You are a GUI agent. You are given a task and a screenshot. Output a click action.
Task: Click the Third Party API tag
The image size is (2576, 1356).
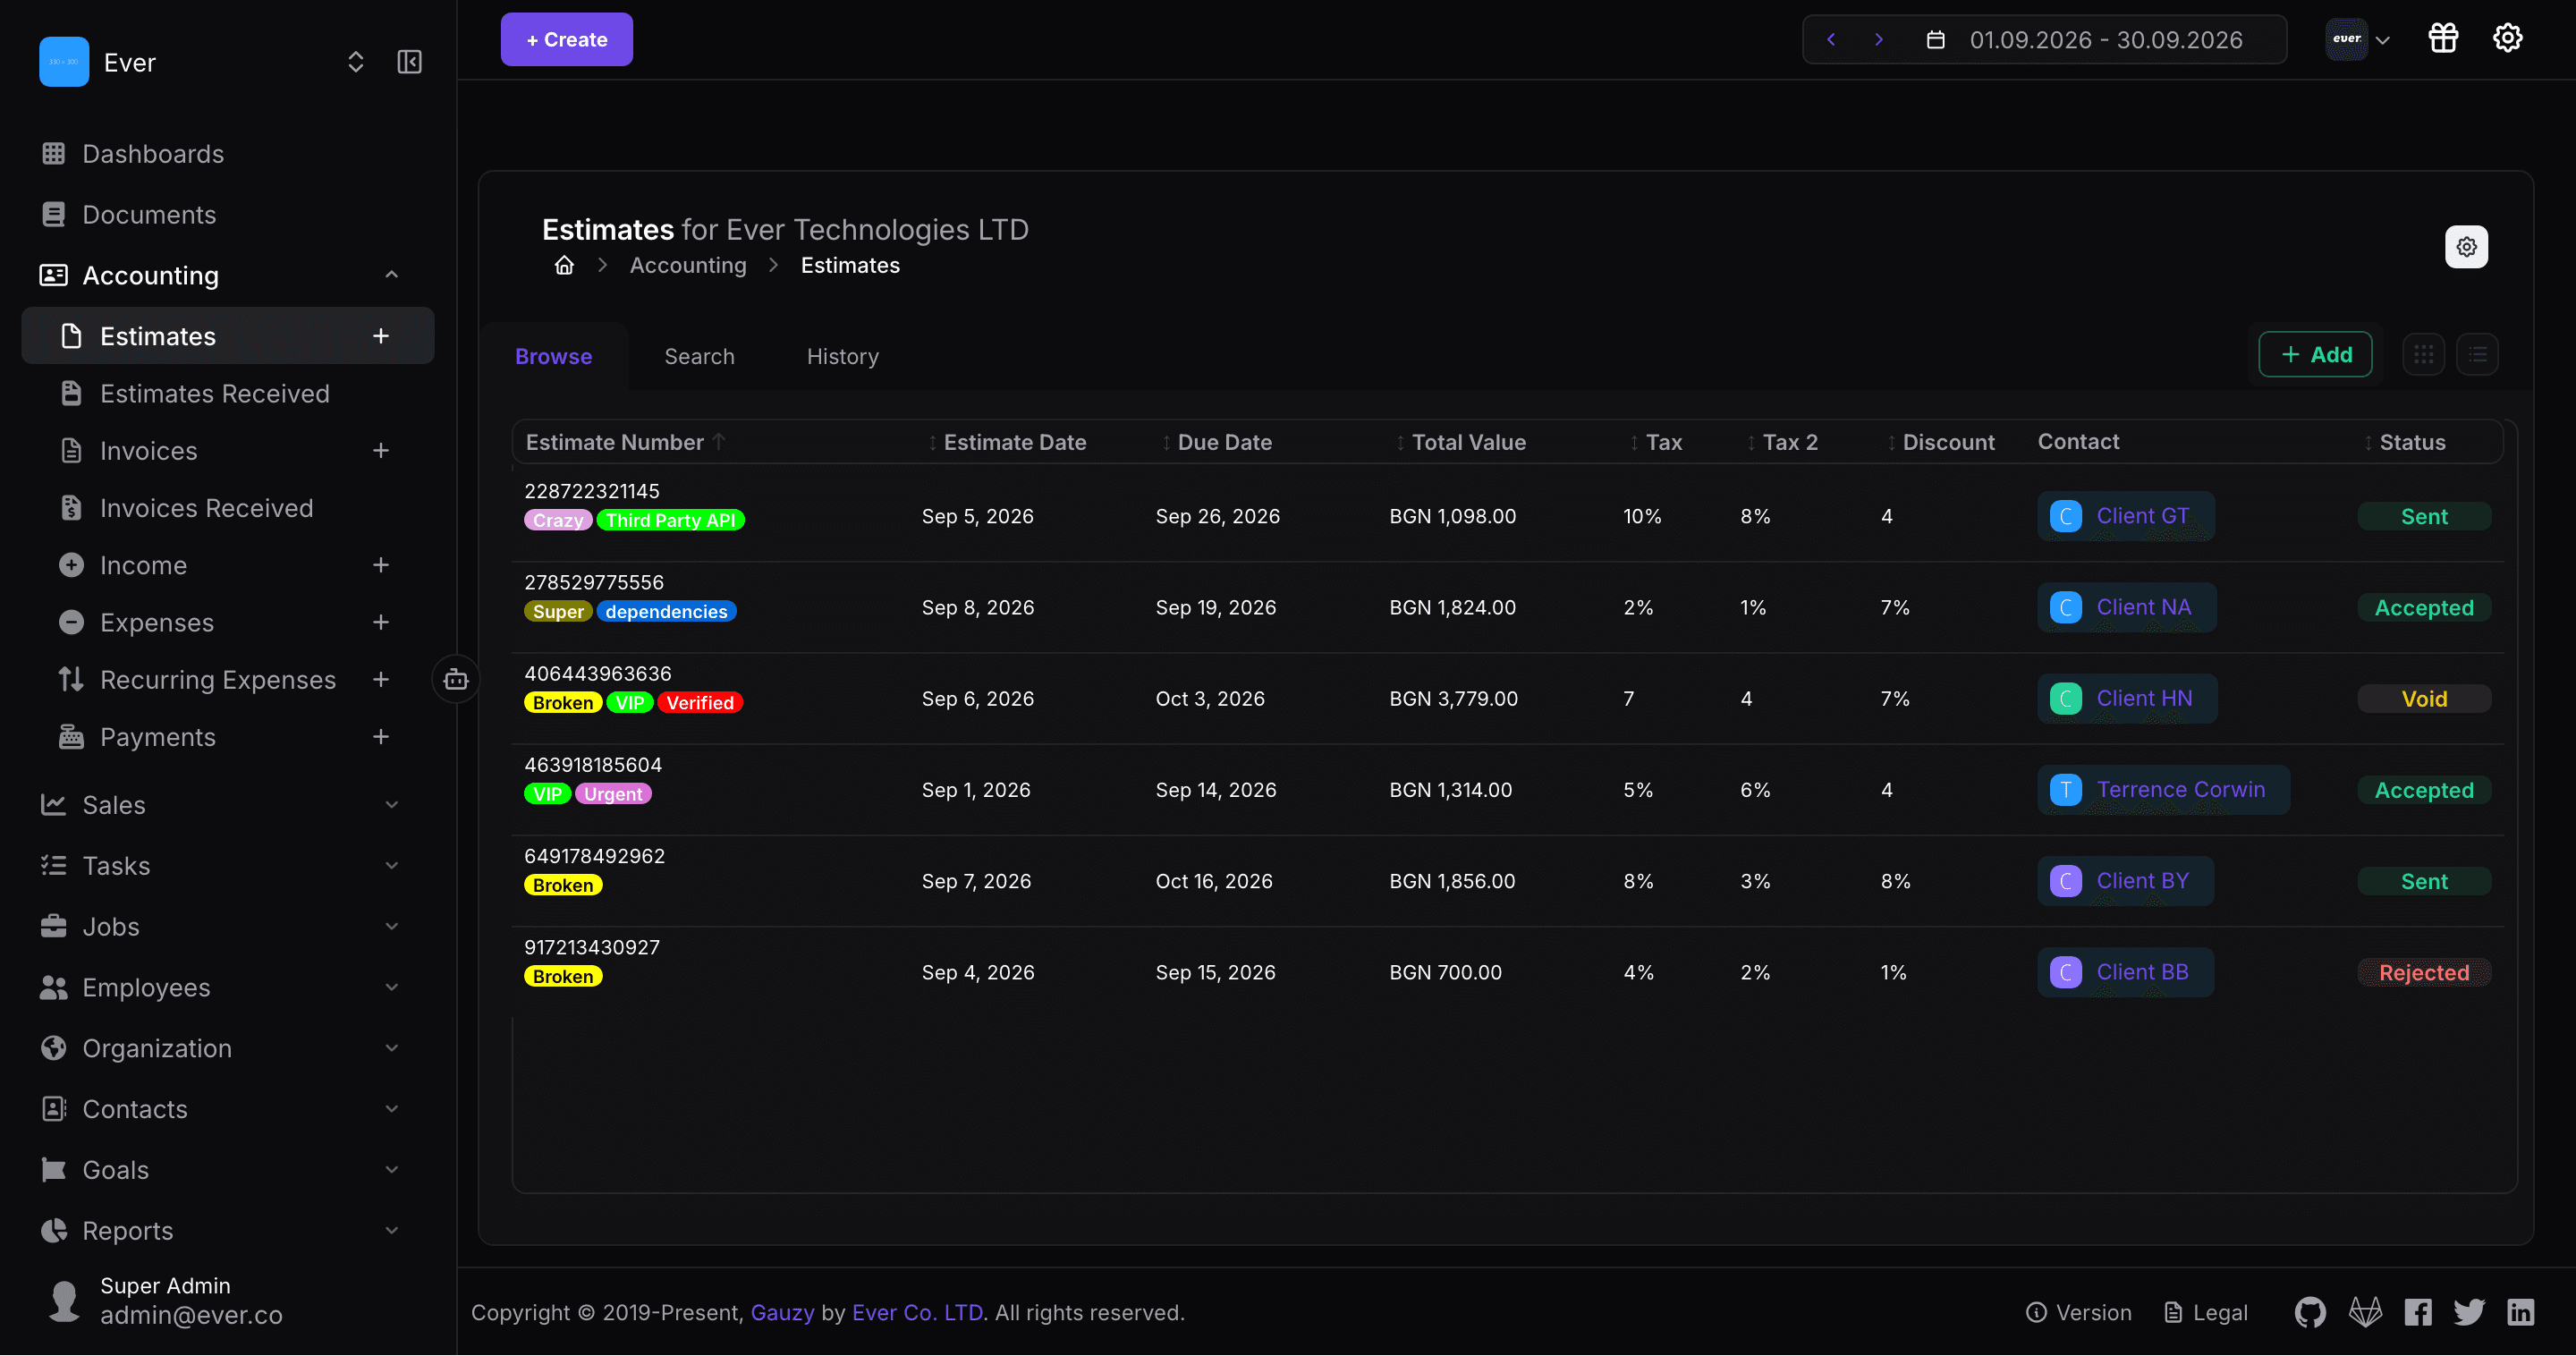click(x=670, y=520)
